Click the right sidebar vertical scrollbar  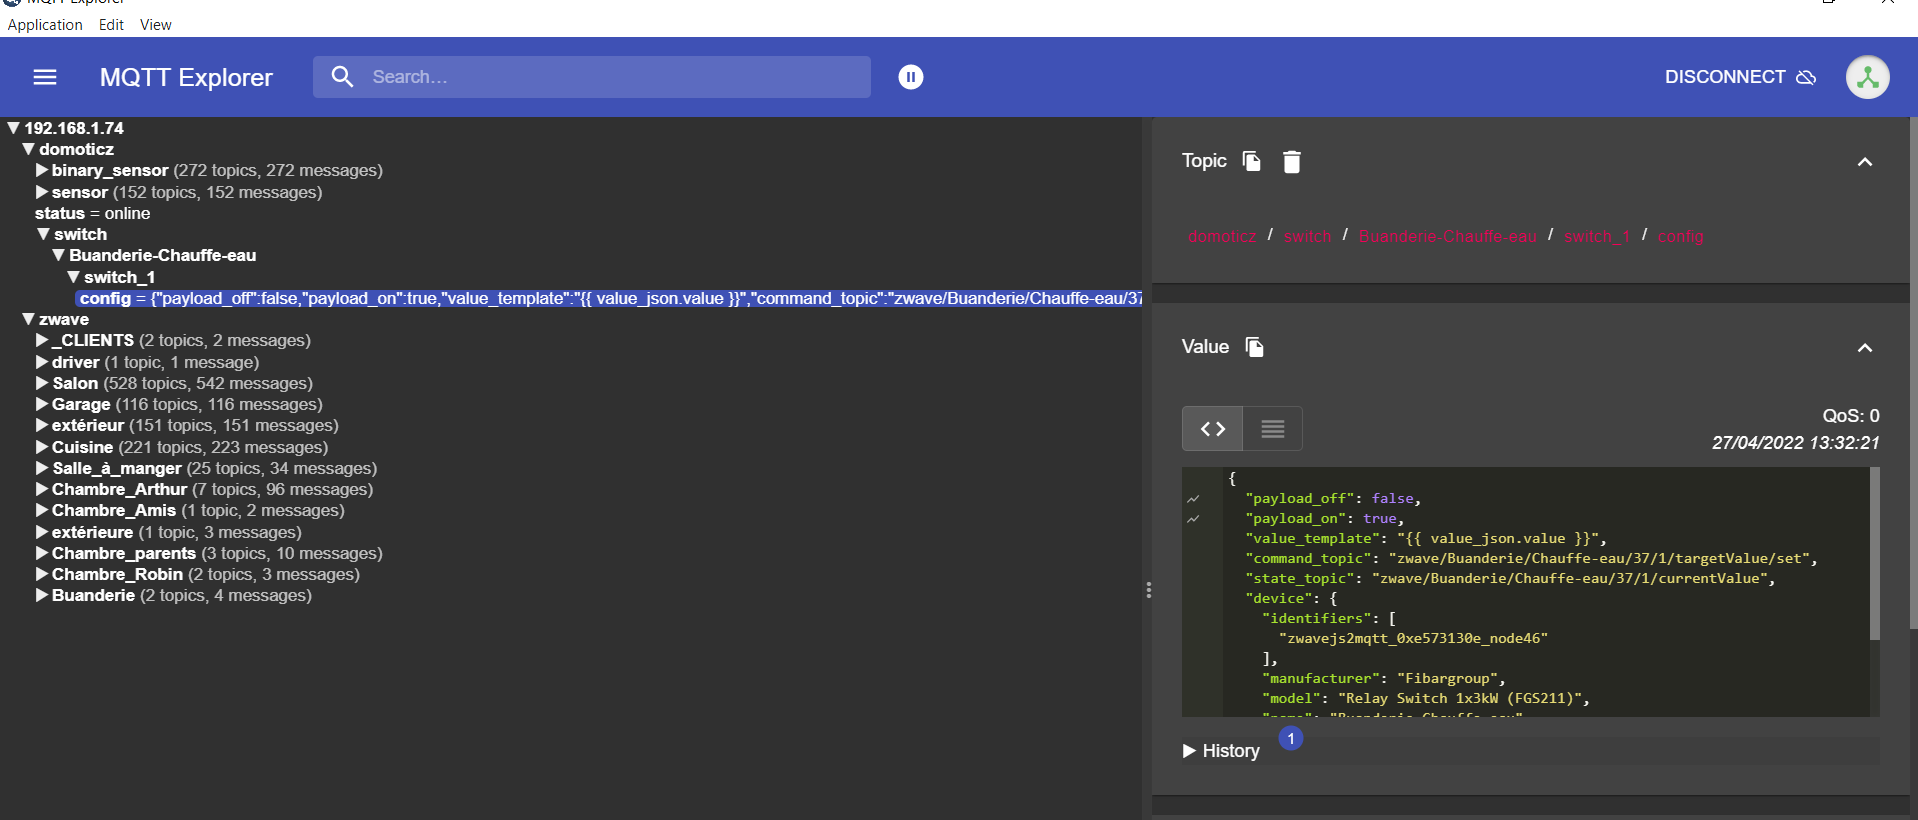click(1913, 373)
